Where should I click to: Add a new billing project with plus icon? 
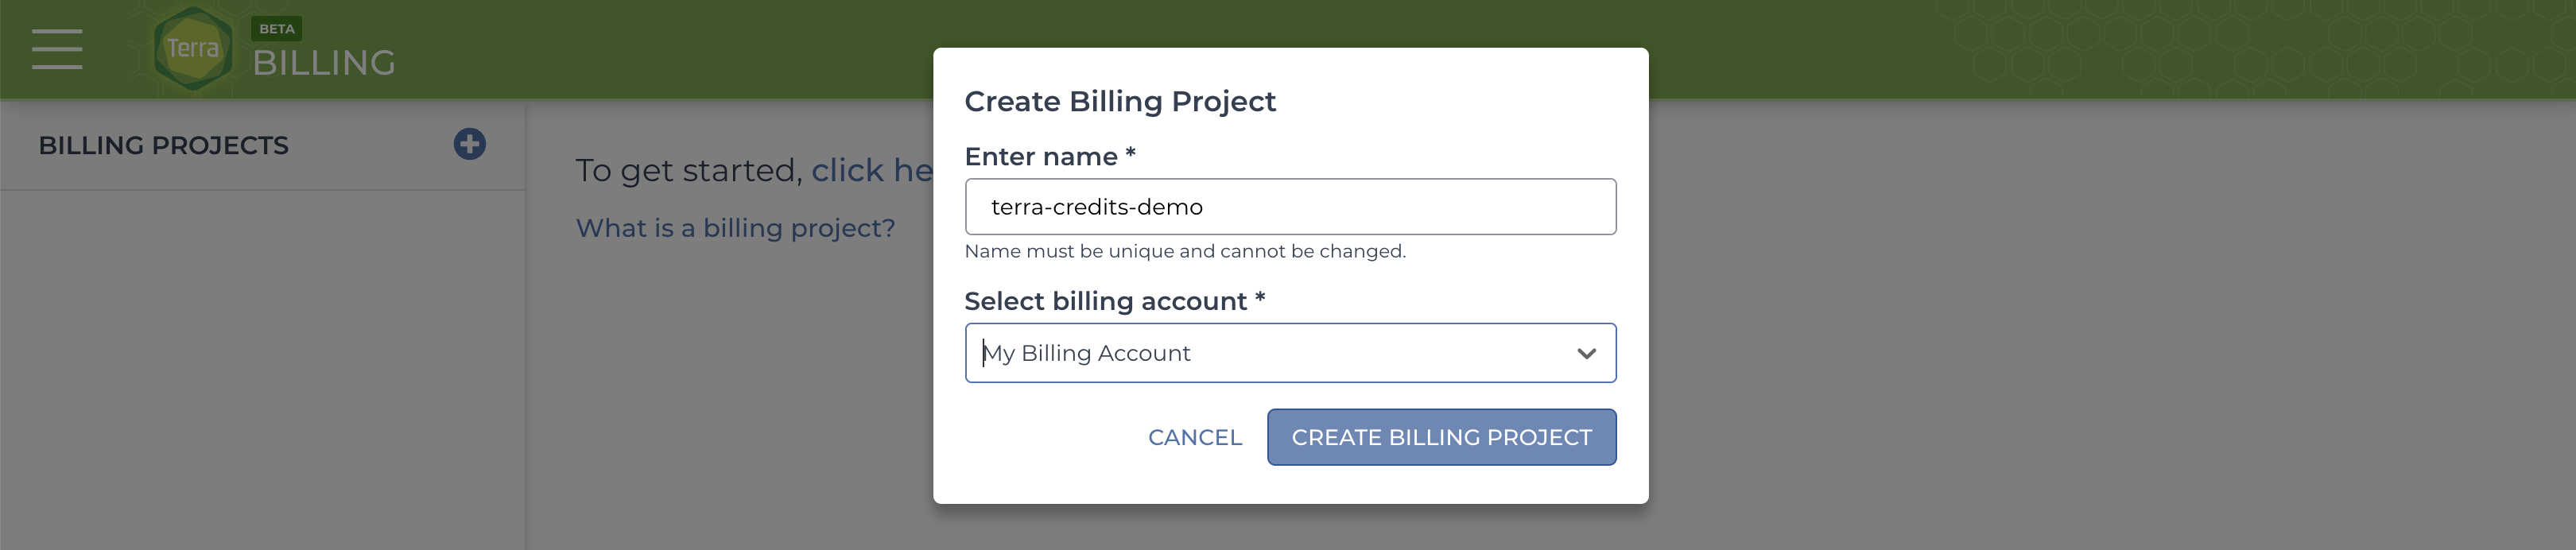[469, 144]
